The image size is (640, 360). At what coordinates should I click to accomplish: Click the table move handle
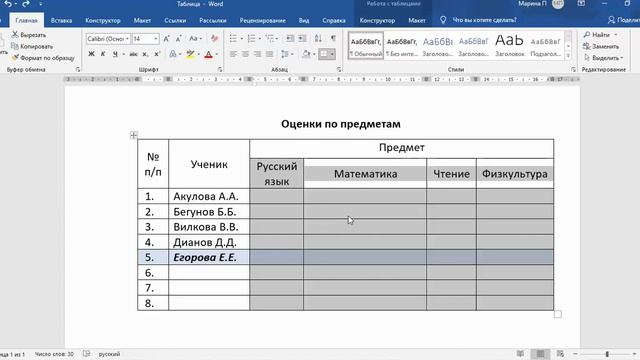pyautogui.click(x=133, y=135)
